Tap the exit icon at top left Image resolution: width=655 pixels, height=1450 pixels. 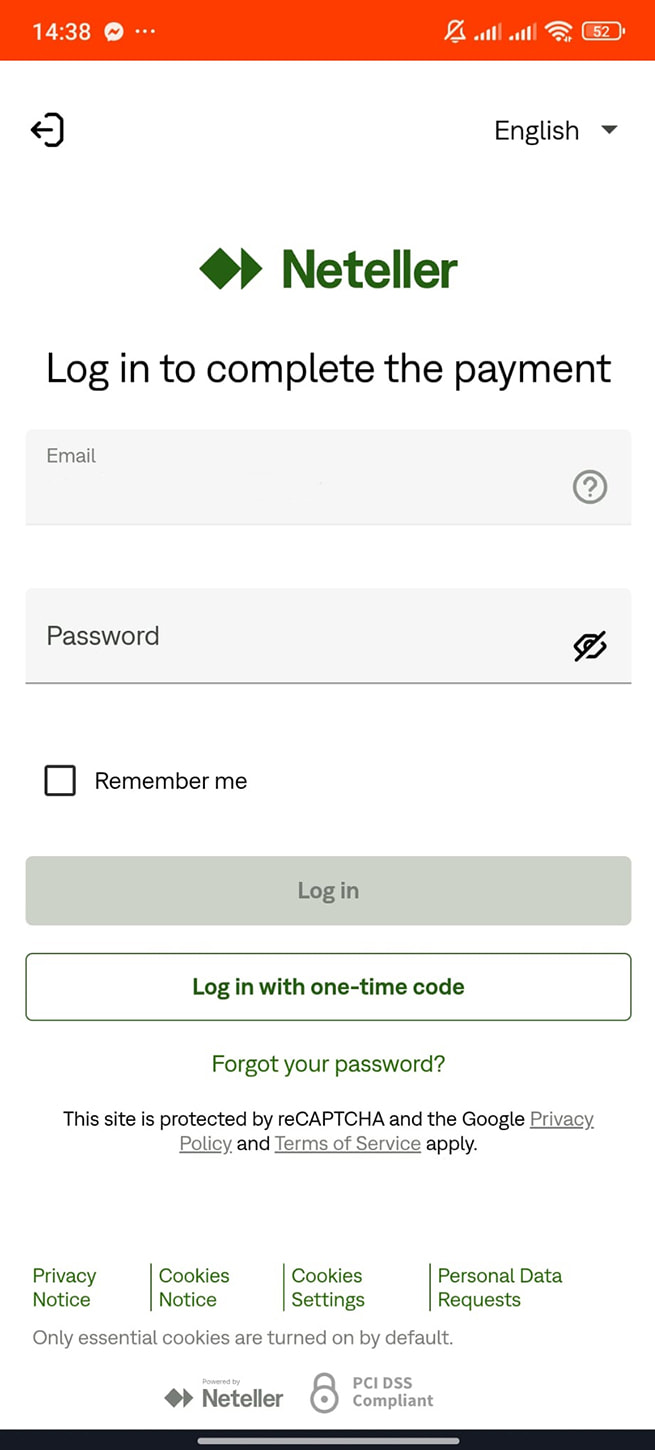coord(47,130)
